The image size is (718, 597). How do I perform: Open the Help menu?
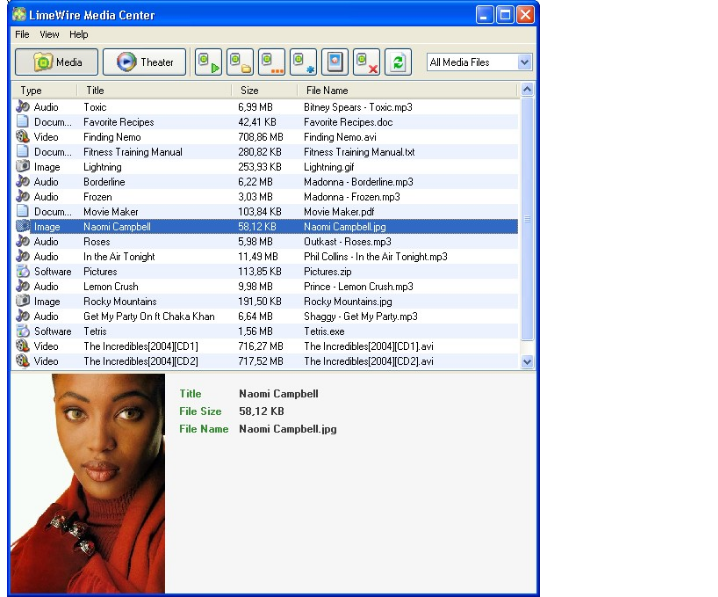(78, 34)
